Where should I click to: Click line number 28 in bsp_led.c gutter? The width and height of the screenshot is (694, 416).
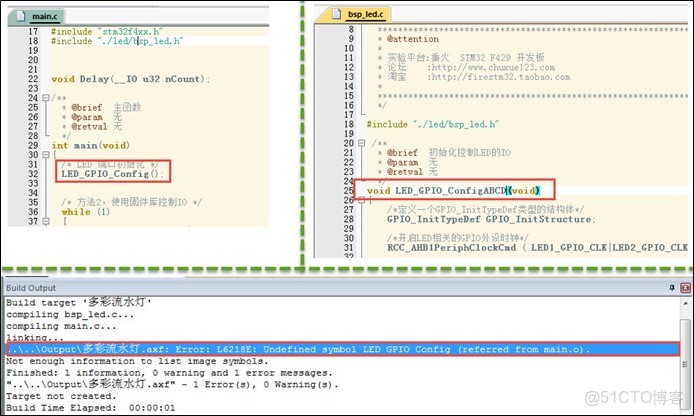pos(349,219)
